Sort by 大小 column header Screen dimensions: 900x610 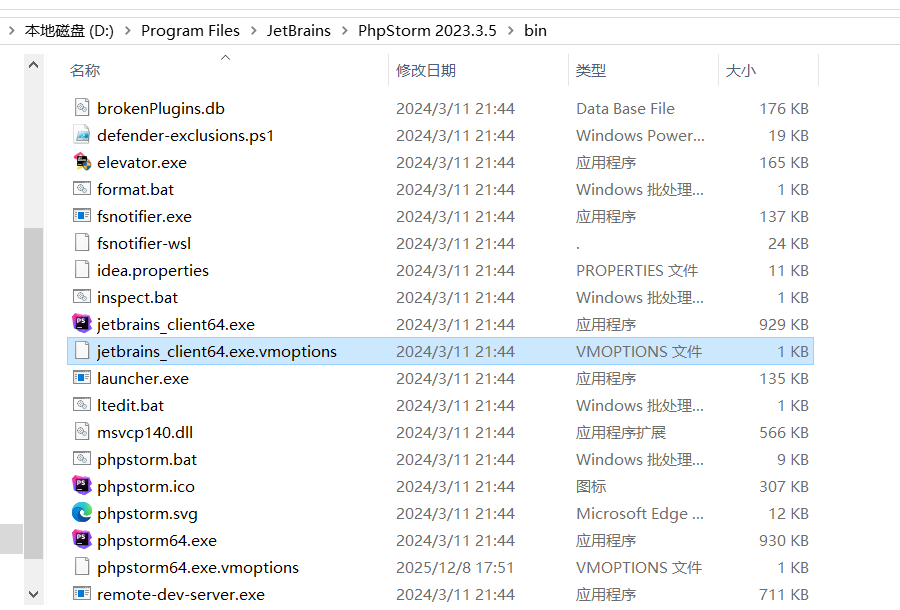740,70
